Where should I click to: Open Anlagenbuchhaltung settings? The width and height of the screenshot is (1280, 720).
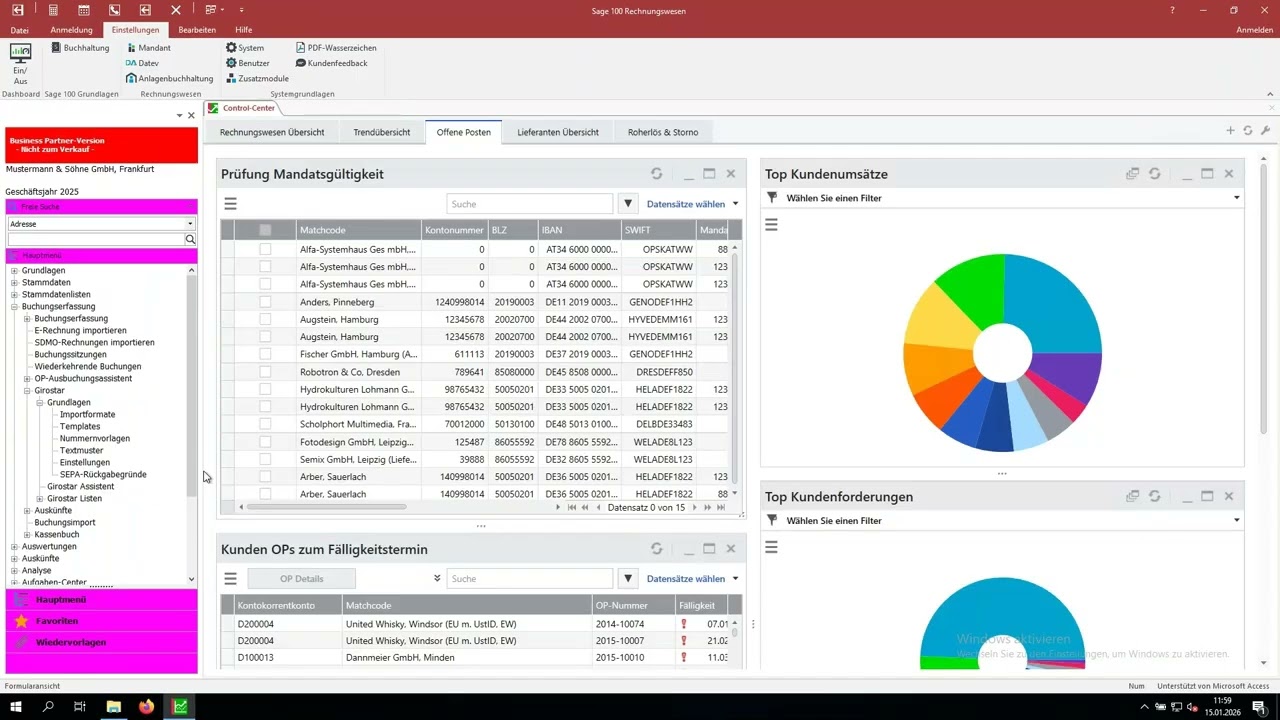pyautogui.click(x=169, y=78)
